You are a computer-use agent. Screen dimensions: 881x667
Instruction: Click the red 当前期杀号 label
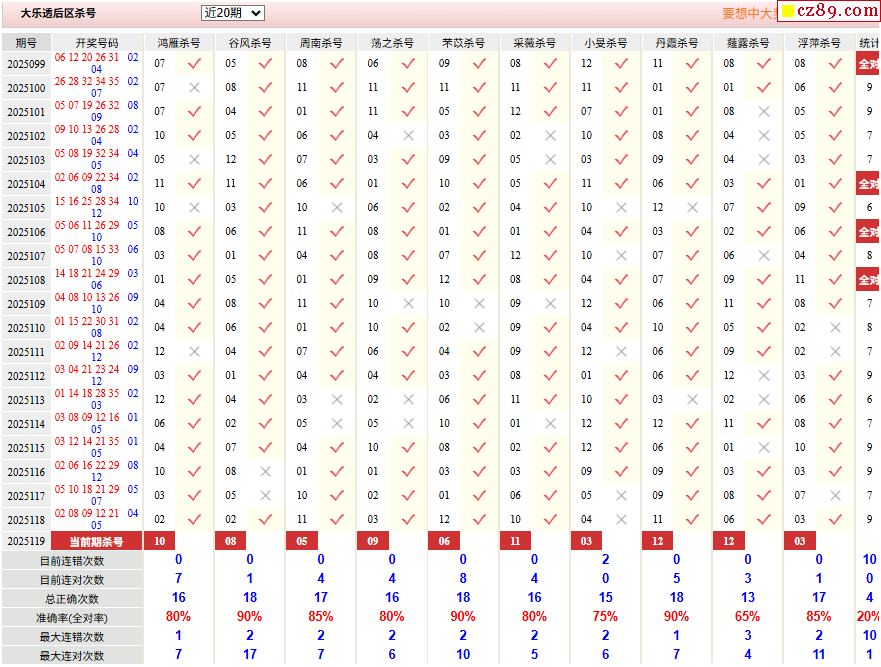(96, 541)
